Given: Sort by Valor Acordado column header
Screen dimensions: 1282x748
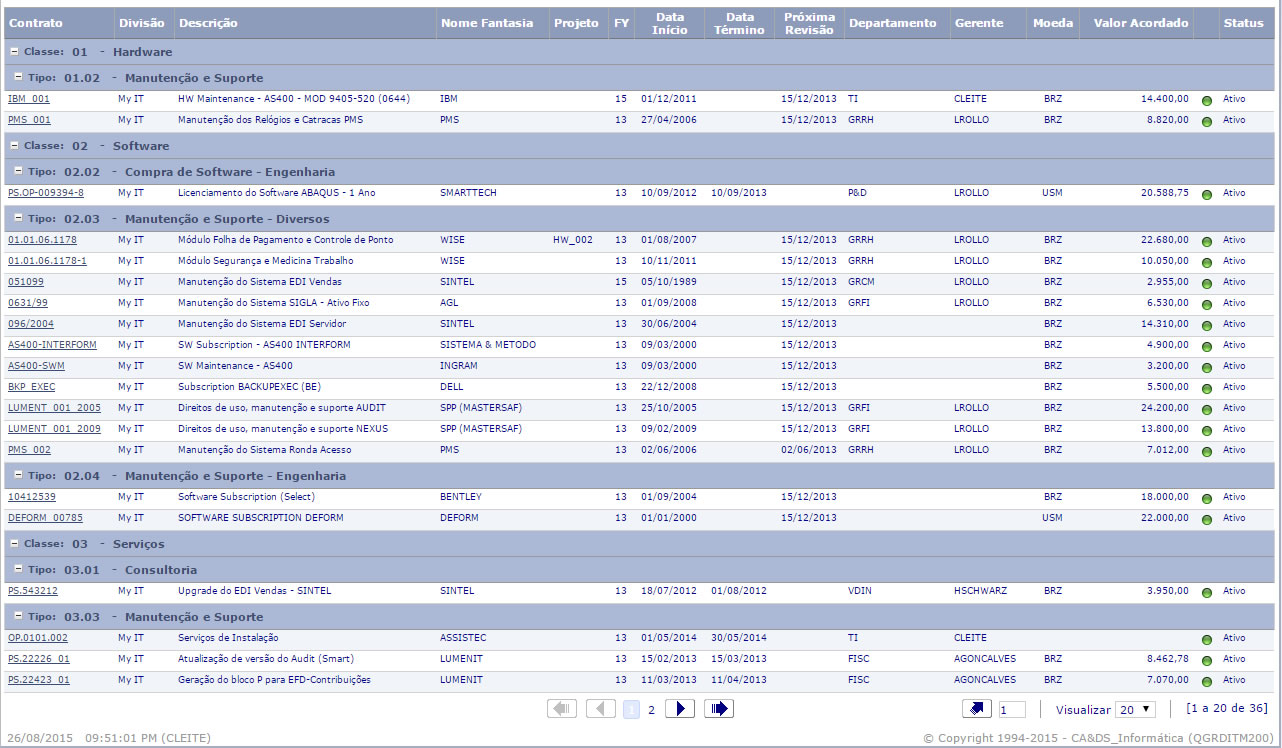Looking at the screenshot, I should coord(1140,23).
